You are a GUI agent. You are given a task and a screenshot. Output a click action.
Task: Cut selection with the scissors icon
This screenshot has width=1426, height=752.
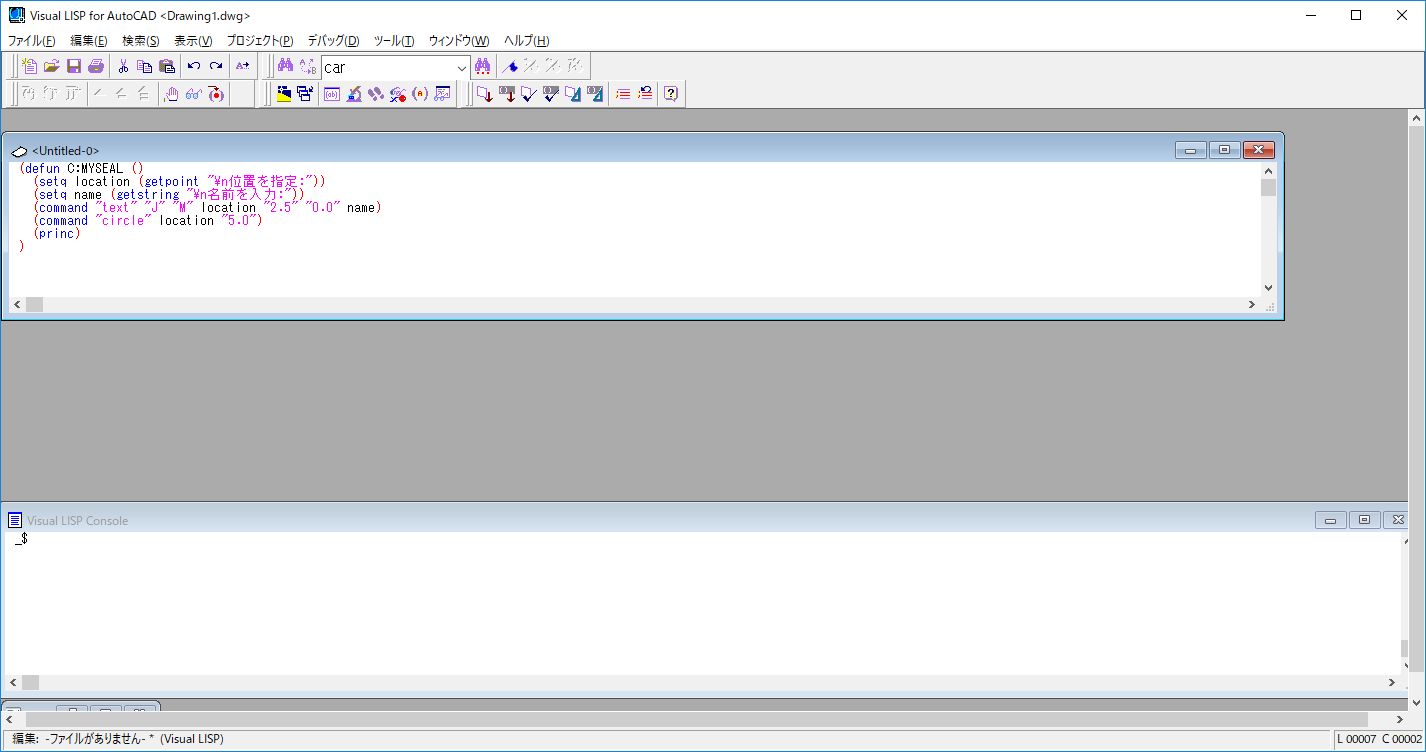[x=123, y=67]
